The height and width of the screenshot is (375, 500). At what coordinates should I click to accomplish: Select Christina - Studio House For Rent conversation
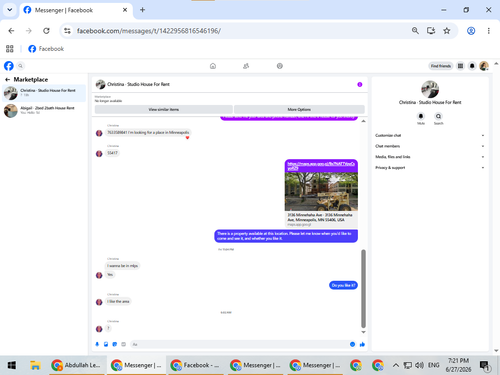[44, 93]
